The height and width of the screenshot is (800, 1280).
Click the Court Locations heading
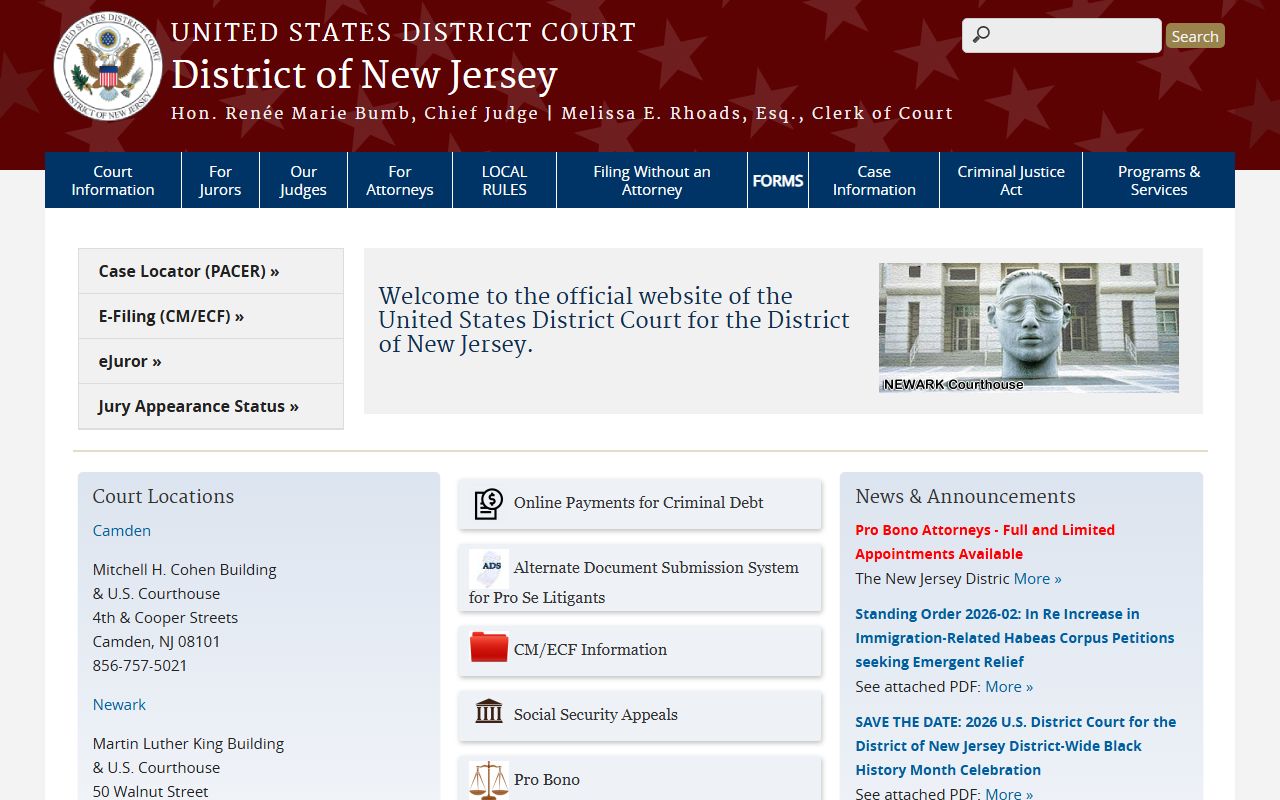163,496
